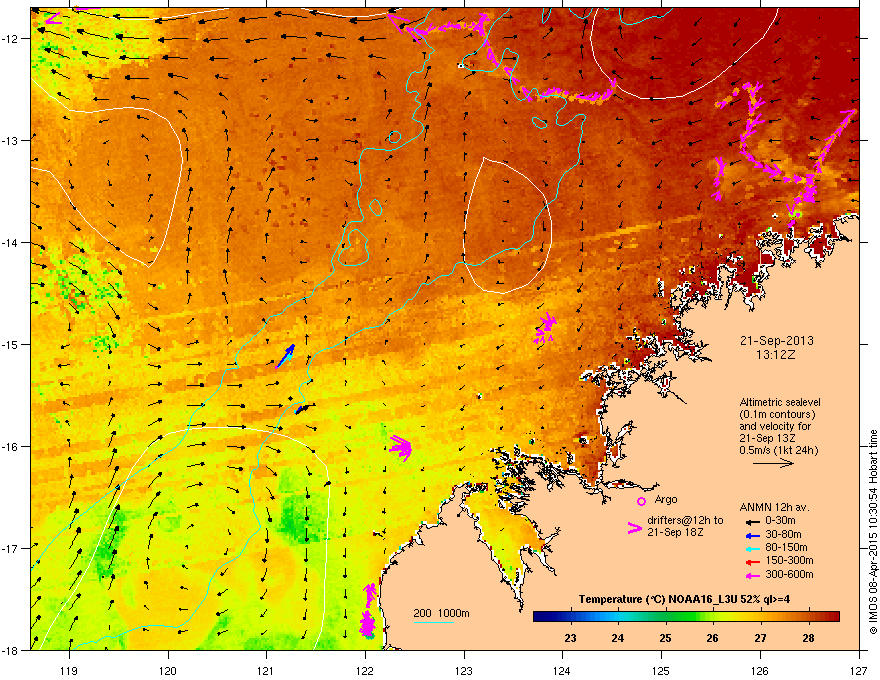The image size is (880, 680).
Task: Click the longitude axis label 122
Action: tap(365, 670)
